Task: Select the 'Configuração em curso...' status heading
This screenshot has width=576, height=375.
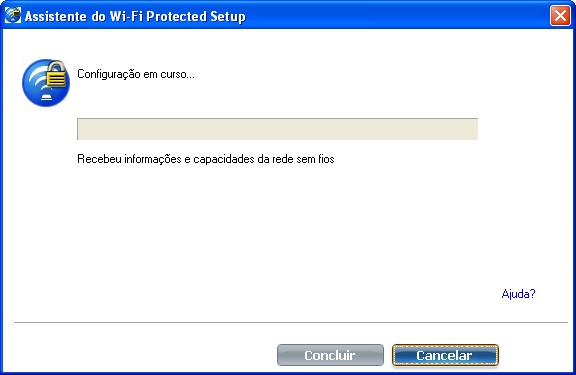Action: [136, 74]
